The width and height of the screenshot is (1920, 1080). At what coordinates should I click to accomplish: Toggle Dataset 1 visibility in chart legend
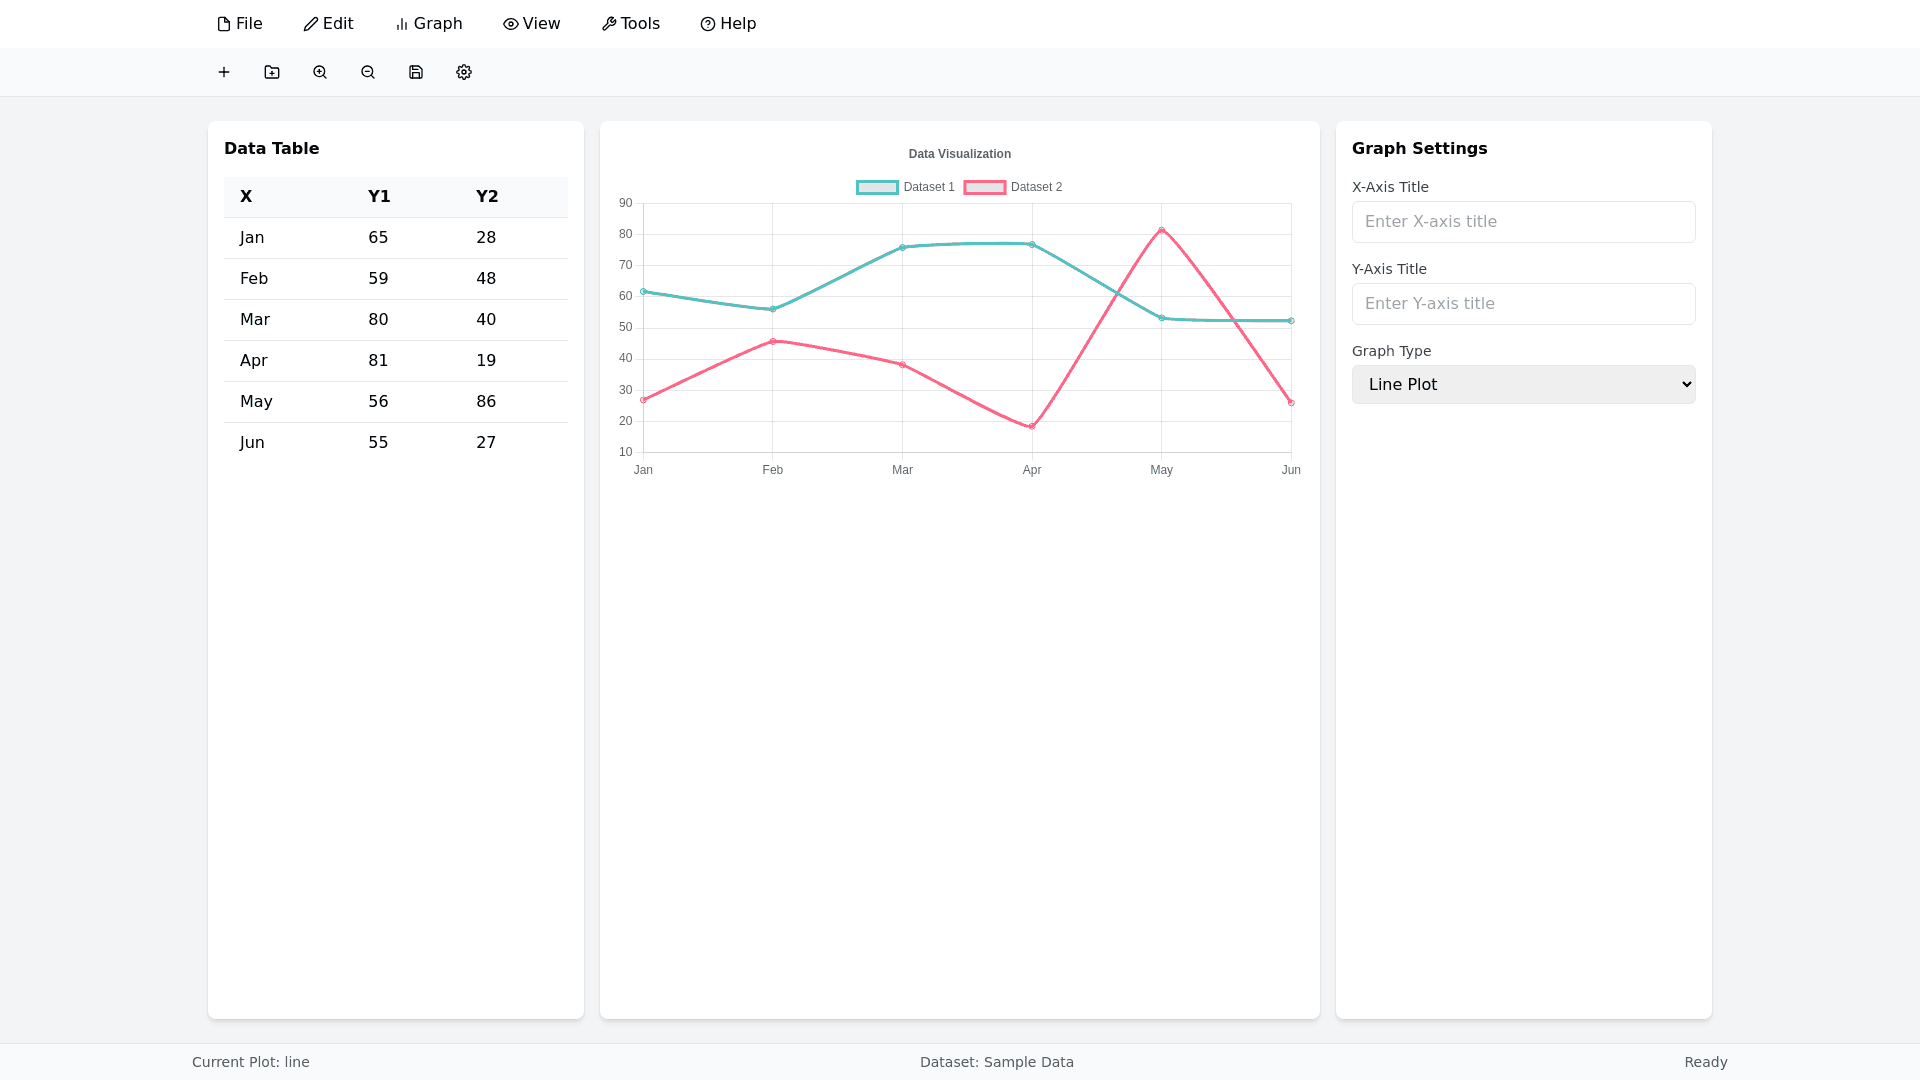[905, 187]
